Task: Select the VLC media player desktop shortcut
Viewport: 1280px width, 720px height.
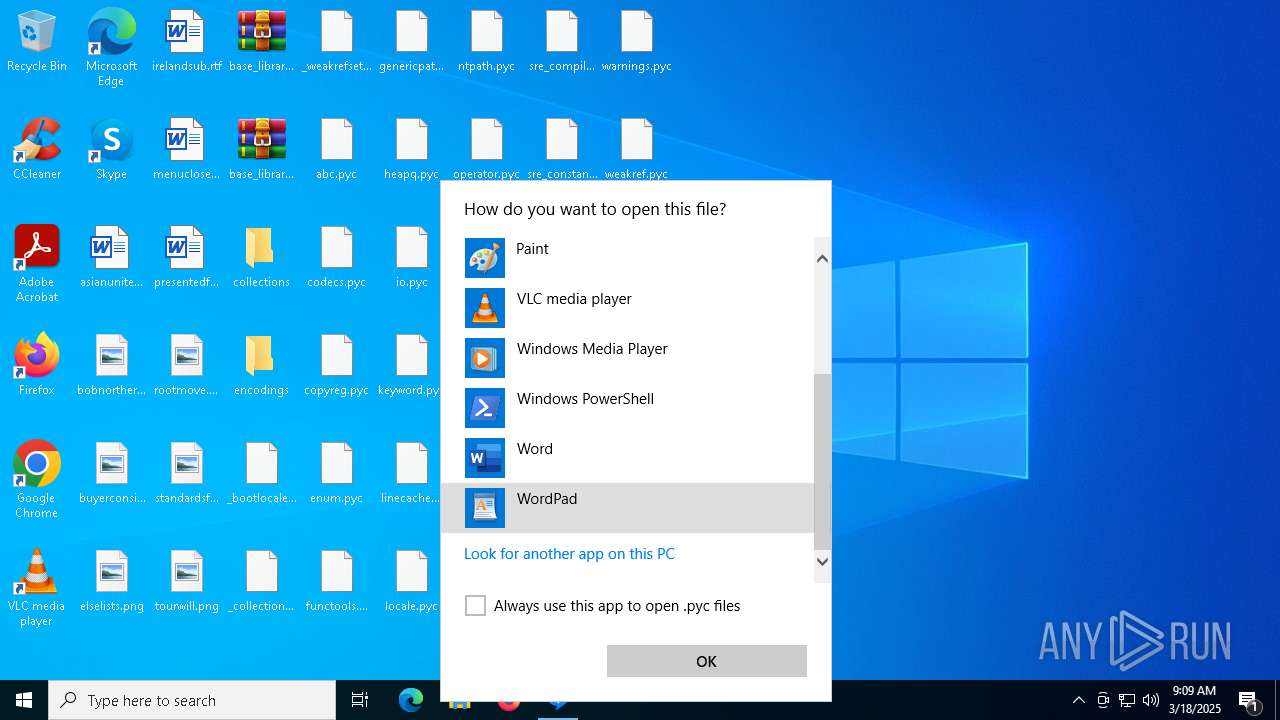Action: 37,588
